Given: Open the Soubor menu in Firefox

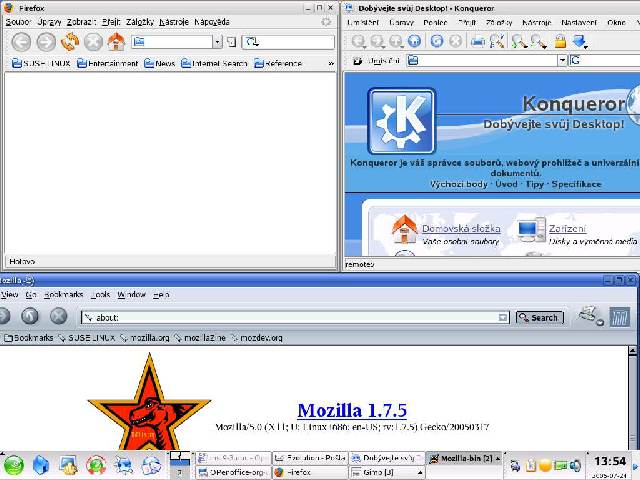Looking at the screenshot, I should point(18,22).
